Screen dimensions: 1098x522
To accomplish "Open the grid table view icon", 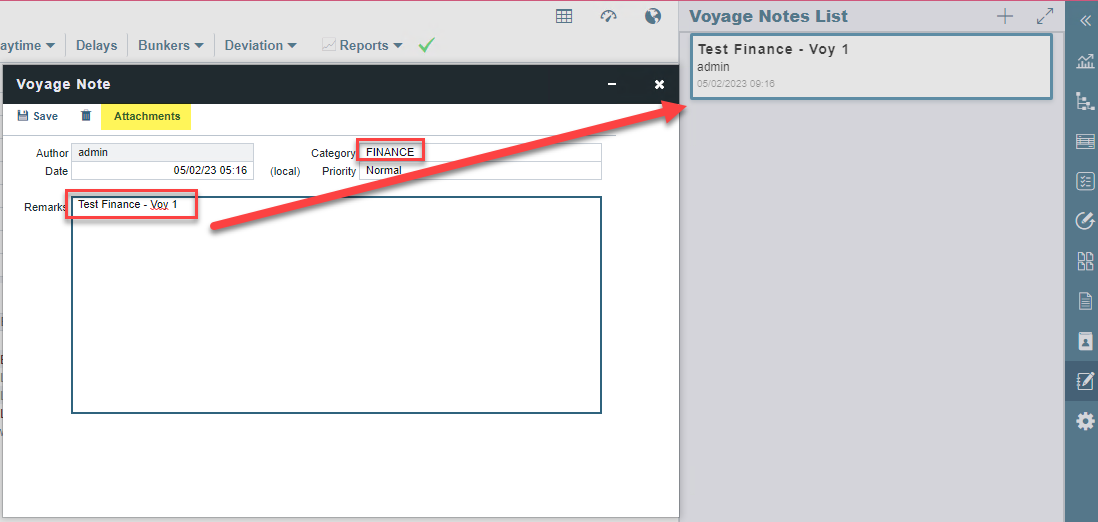I will [x=564, y=16].
